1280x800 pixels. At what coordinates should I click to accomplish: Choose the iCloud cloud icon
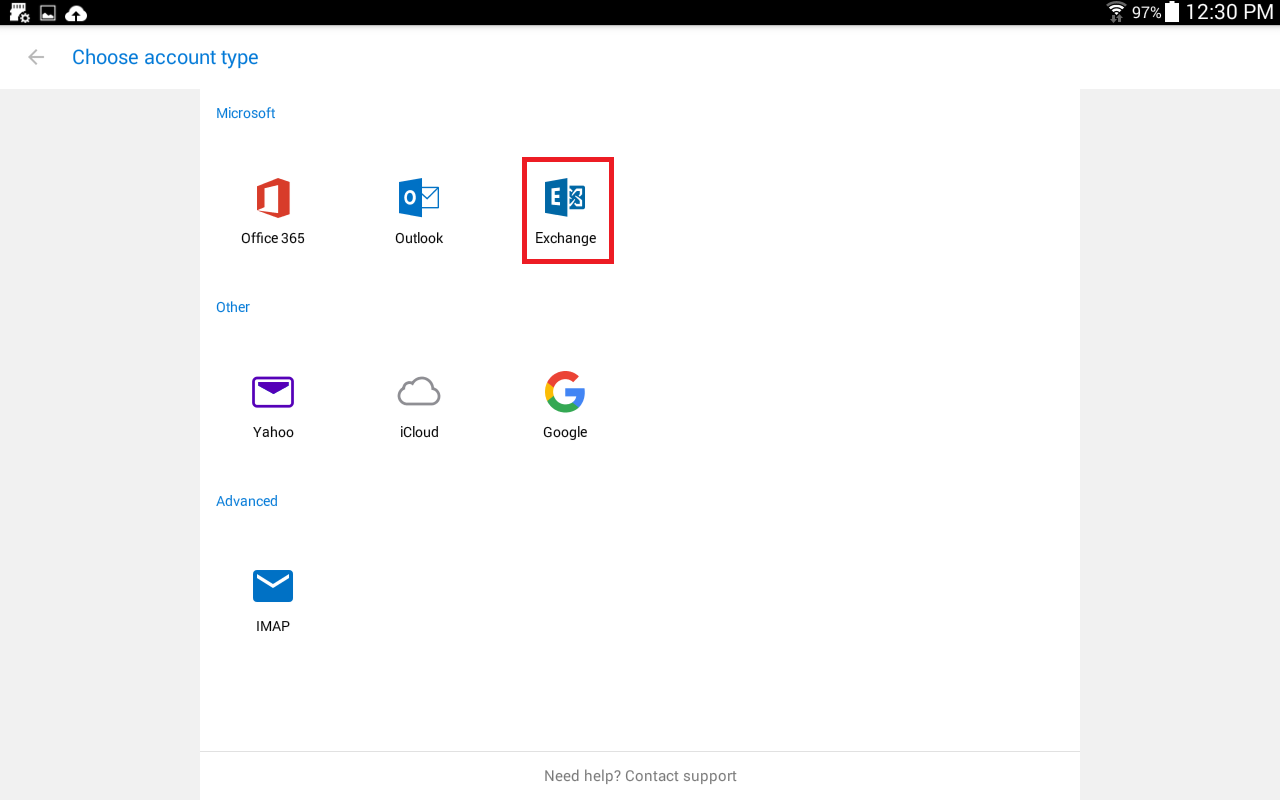(419, 392)
